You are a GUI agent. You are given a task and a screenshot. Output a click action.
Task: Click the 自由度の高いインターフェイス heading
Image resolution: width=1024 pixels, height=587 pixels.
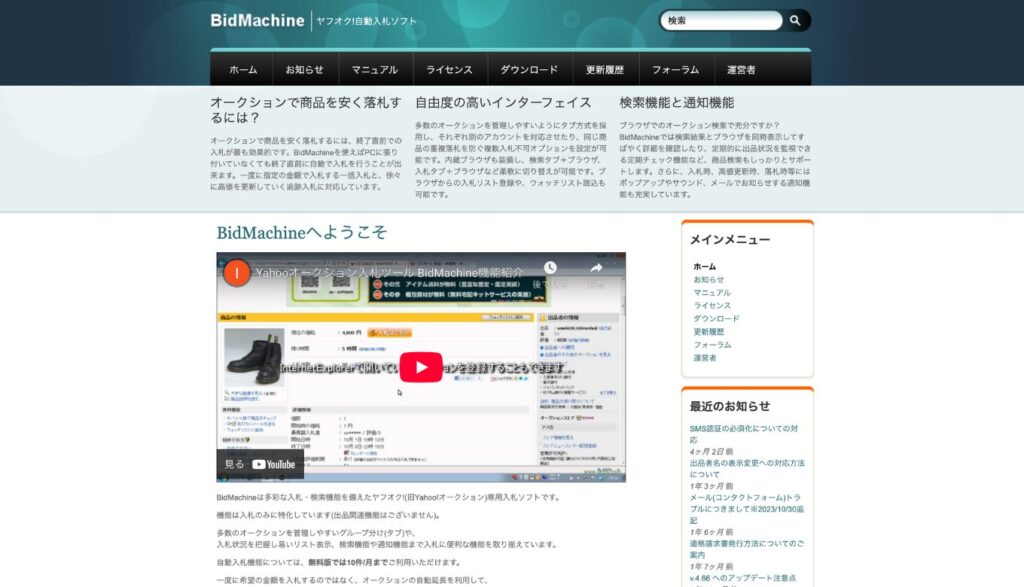(503, 103)
